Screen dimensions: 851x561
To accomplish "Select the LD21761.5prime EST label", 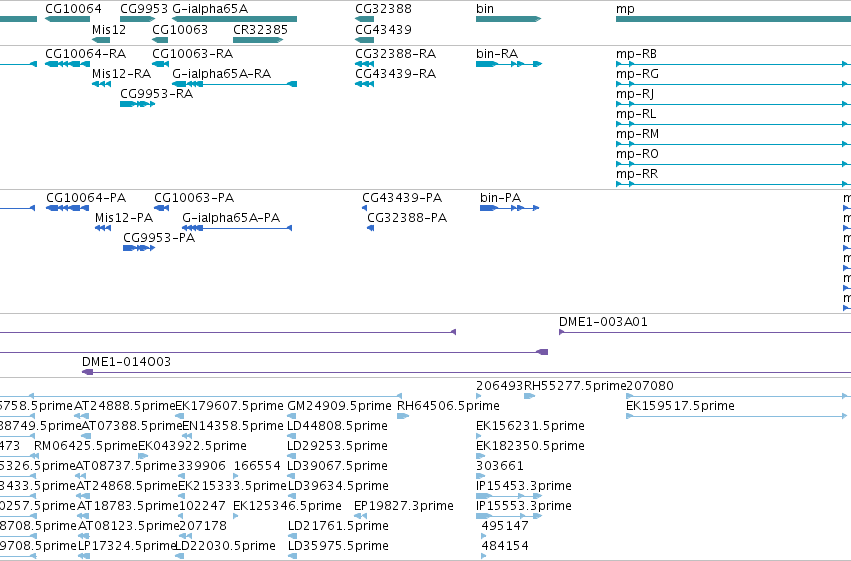I will point(338,526).
